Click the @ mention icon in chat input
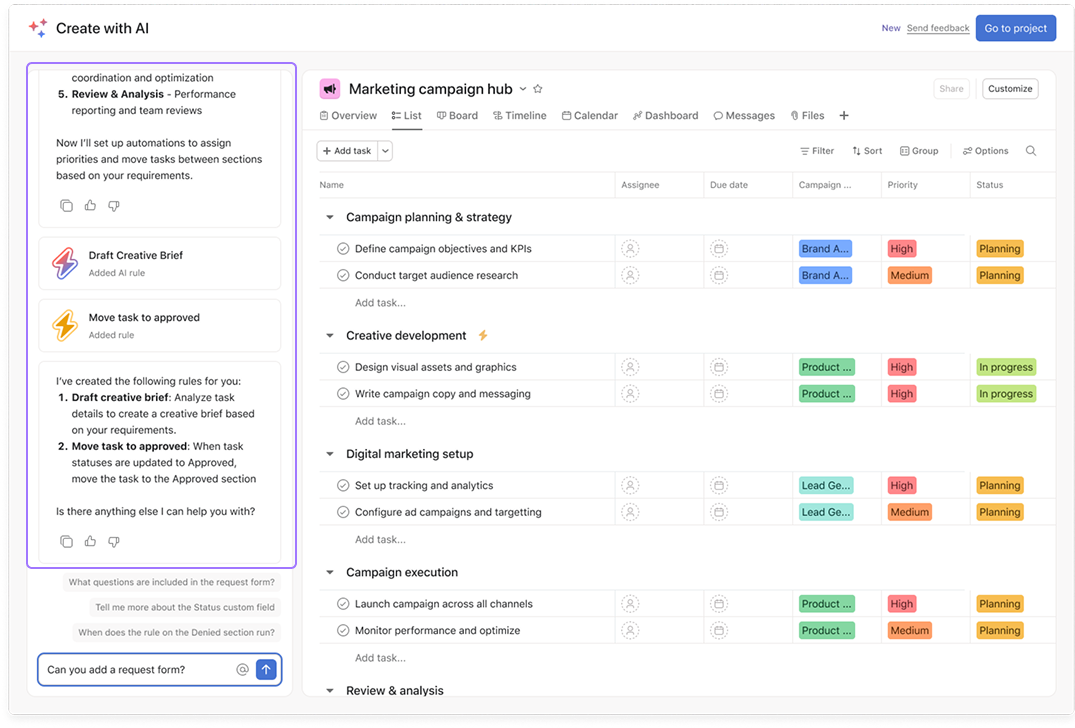Viewport: 1075px width, 728px height. coord(242,669)
